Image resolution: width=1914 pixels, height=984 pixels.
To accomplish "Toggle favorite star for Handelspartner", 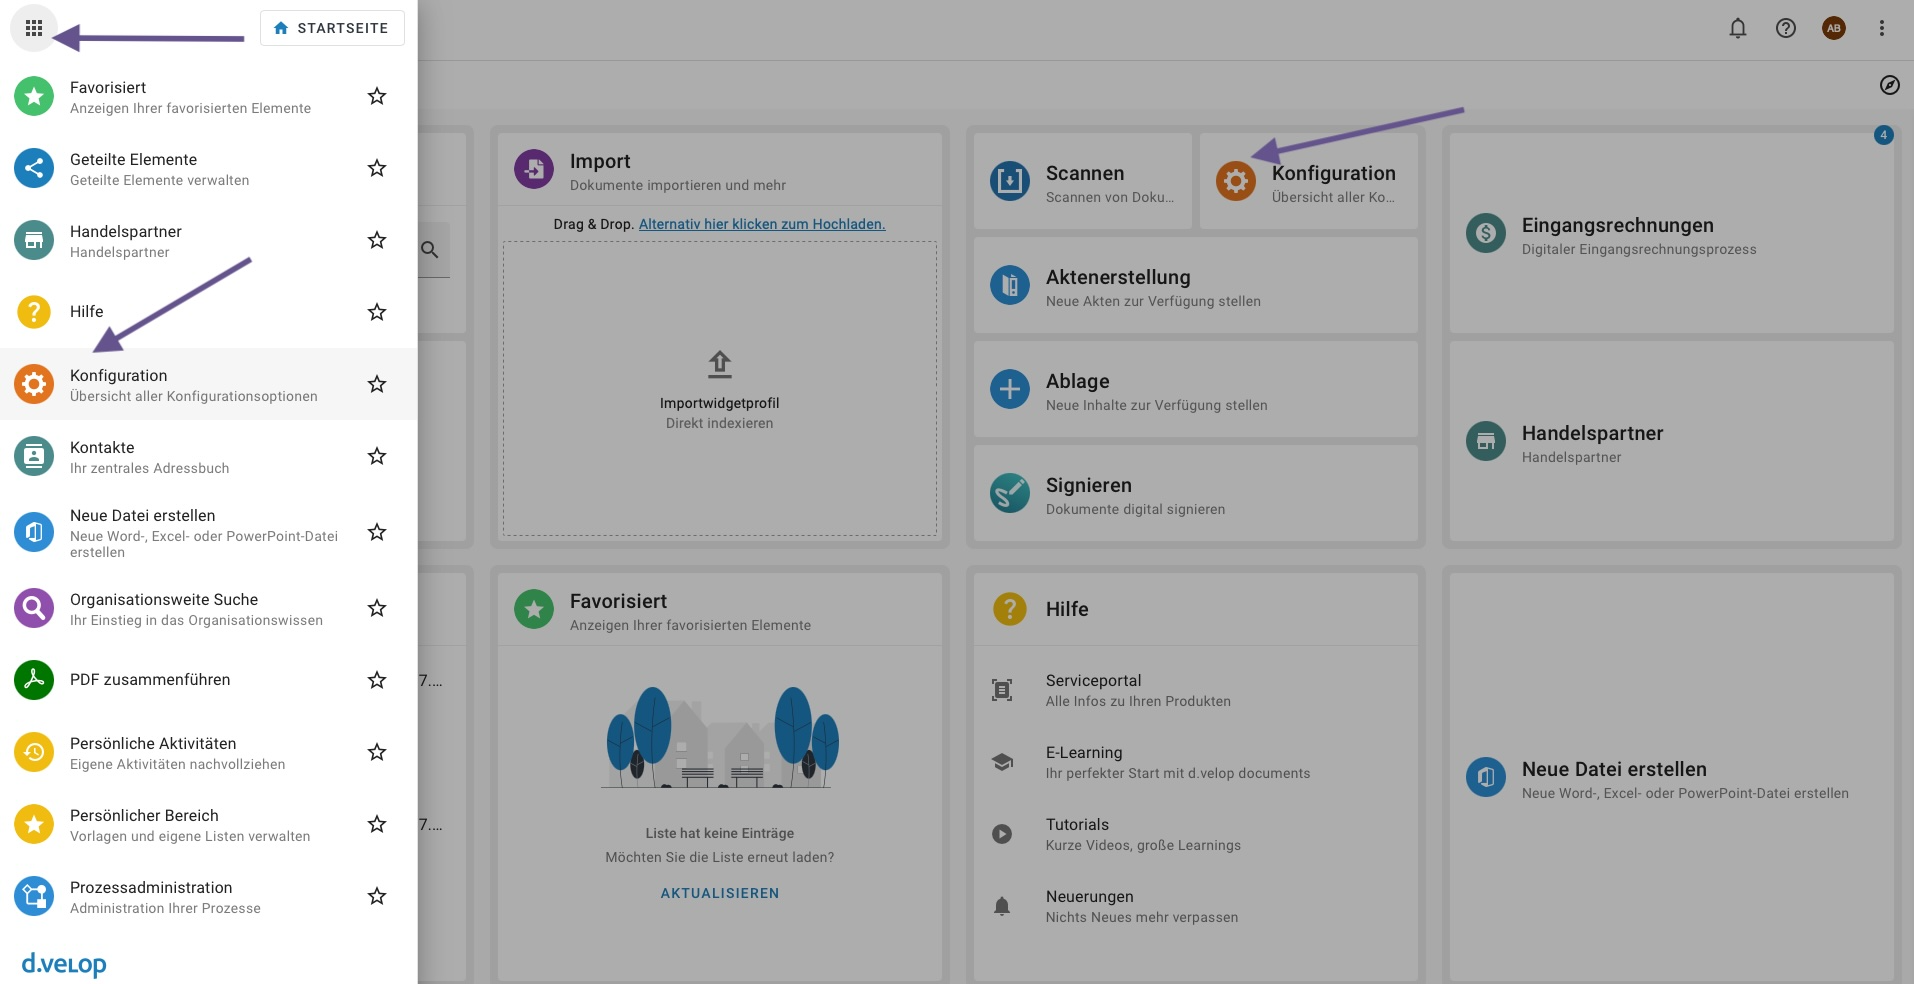I will click(377, 240).
